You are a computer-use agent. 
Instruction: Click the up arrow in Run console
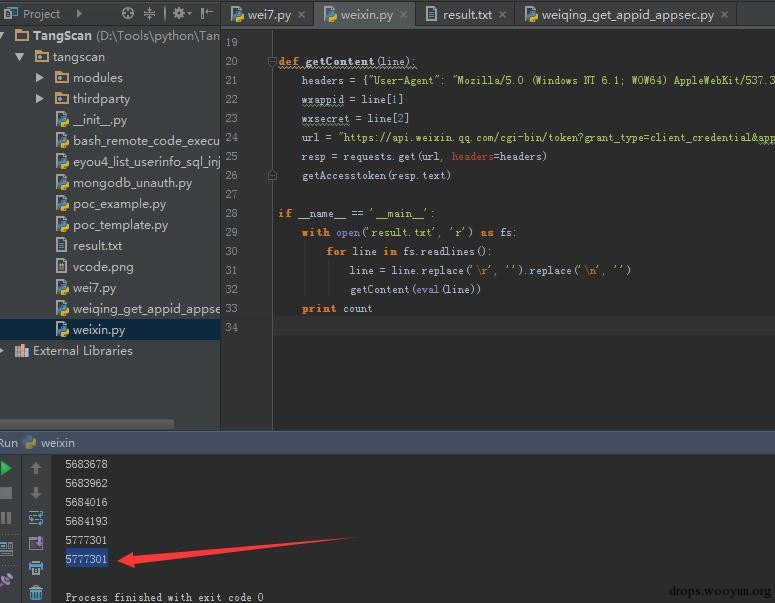pyautogui.click(x=36, y=468)
